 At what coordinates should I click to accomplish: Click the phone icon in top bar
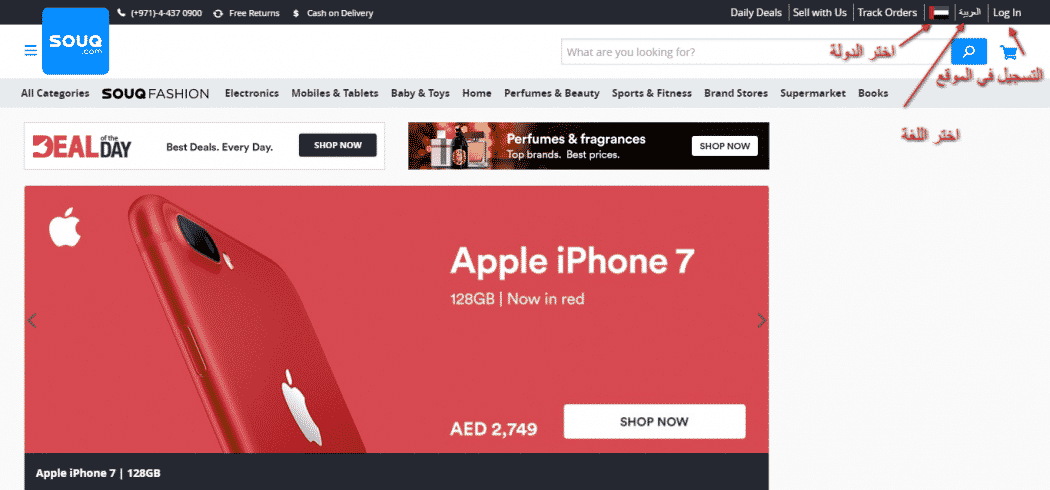point(121,13)
